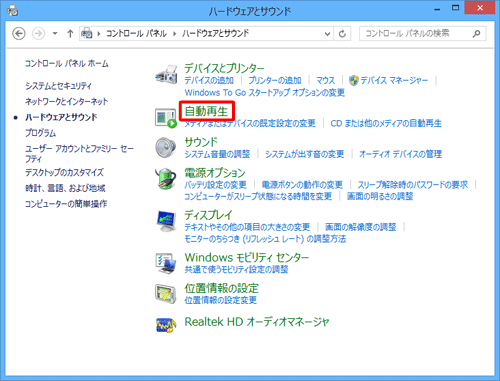Expand the chevron before コントロール パネル breadcrumb
500x381 pixels.
pos(99,34)
